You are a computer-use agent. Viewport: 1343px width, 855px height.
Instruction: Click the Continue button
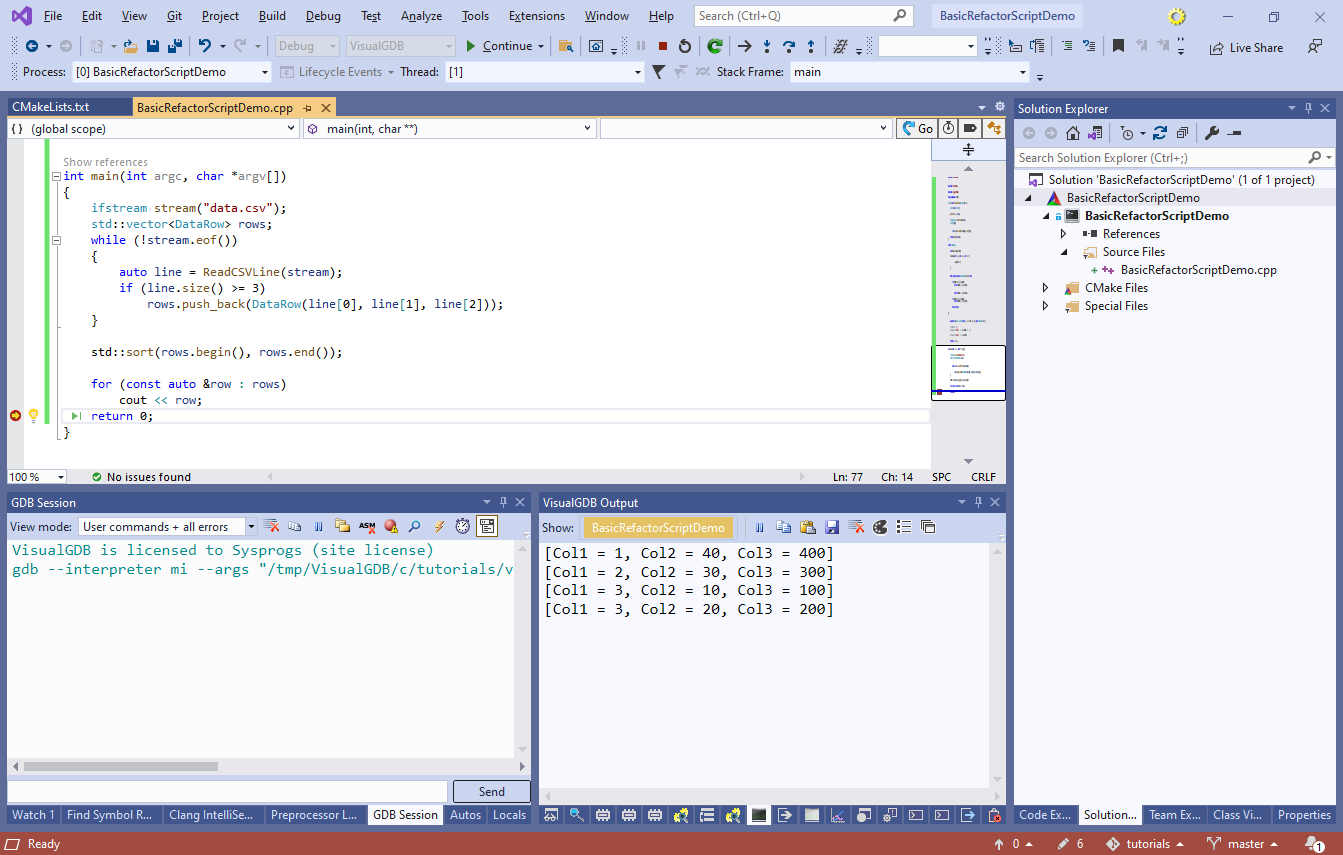[500, 46]
